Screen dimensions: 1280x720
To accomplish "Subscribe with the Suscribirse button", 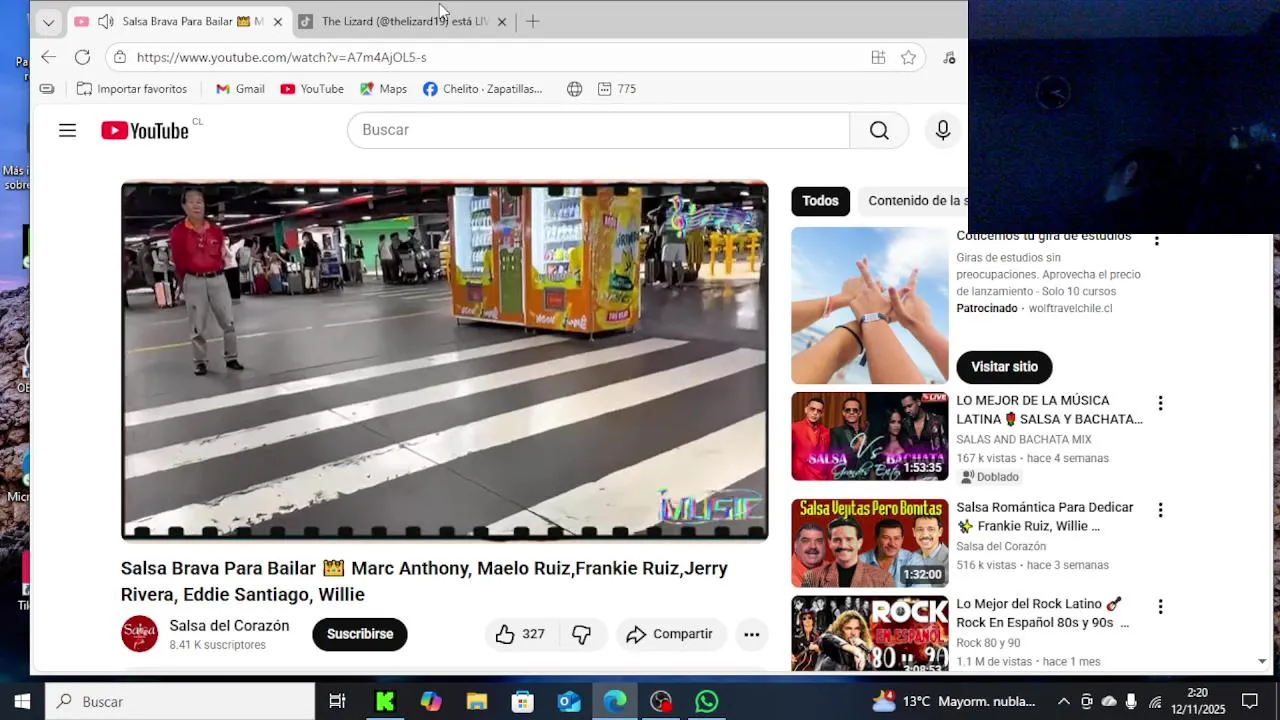I will pos(360,634).
